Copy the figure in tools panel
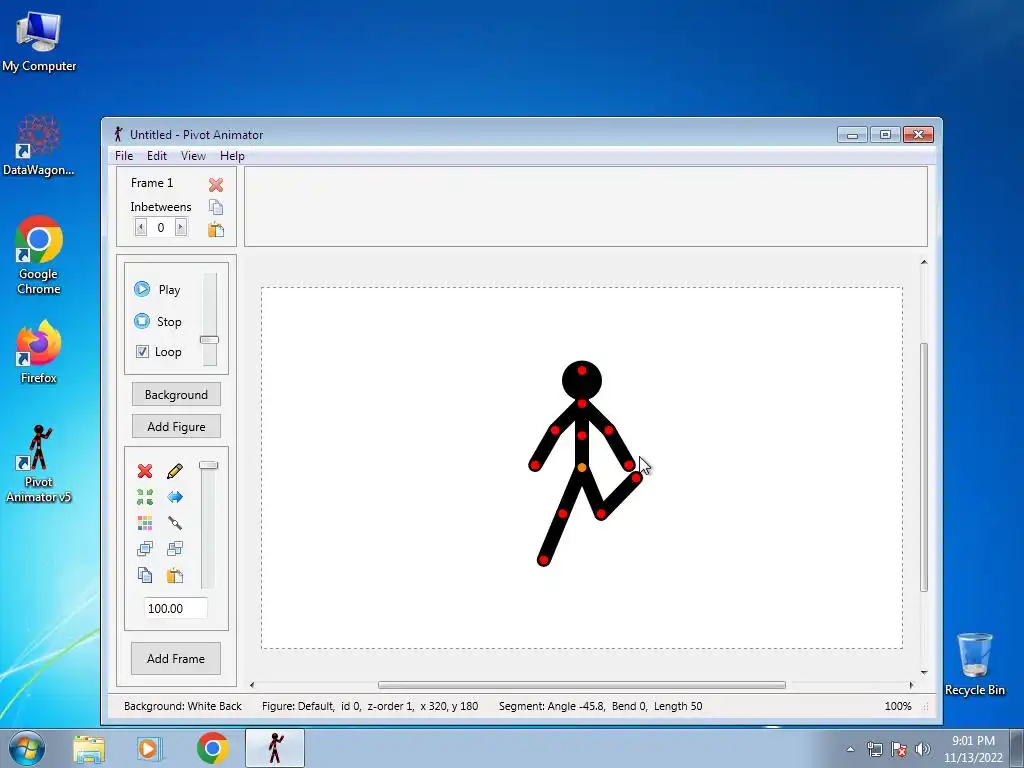Viewport: 1024px width, 768px height. pyautogui.click(x=145, y=575)
